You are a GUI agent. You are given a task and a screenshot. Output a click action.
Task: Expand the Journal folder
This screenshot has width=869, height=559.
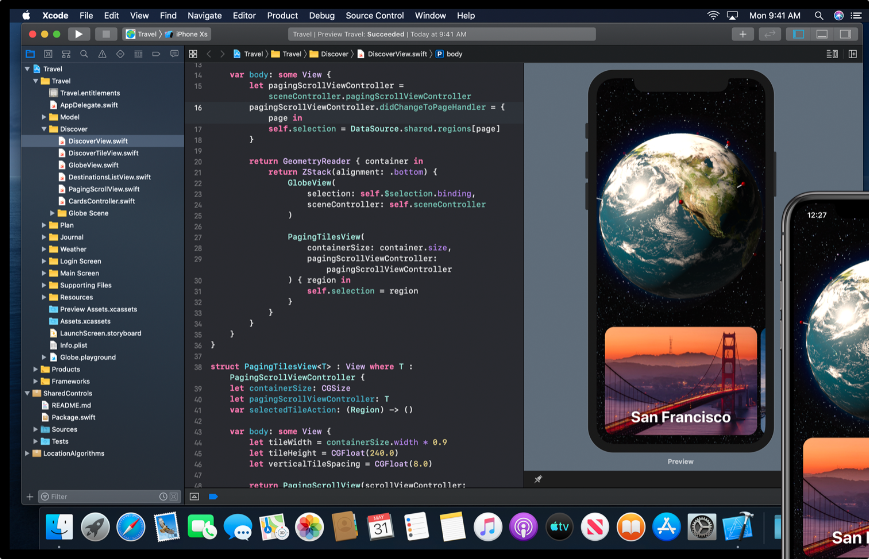[44, 237]
